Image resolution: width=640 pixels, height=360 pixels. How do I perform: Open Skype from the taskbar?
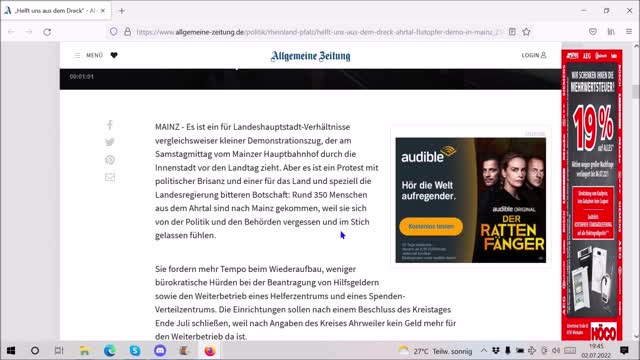135,351
